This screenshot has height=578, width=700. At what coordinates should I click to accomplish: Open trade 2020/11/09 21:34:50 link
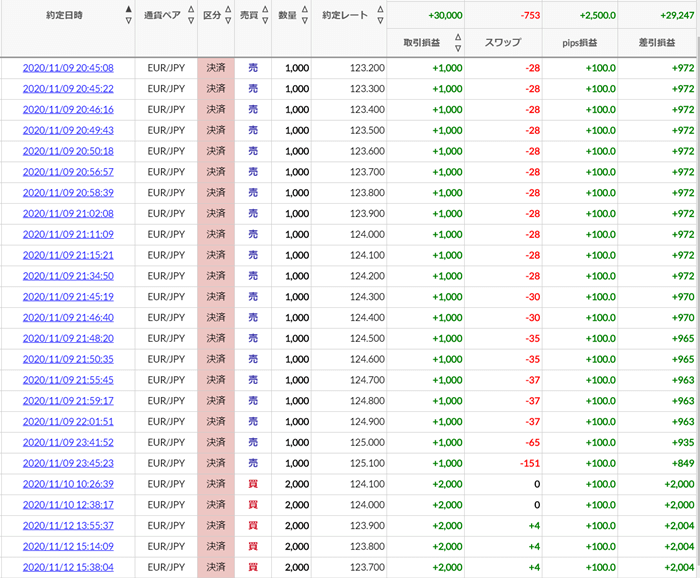pos(68,276)
